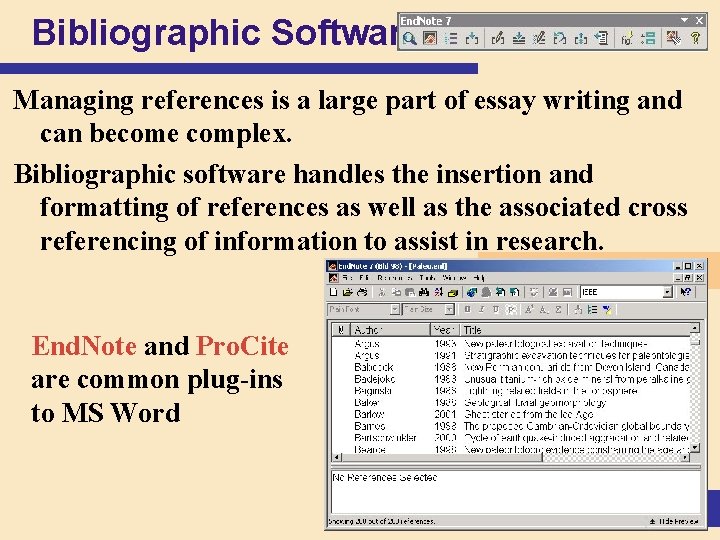Open the Plain Font dropdown
The height and width of the screenshot is (540, 720).
click(394, 309)
